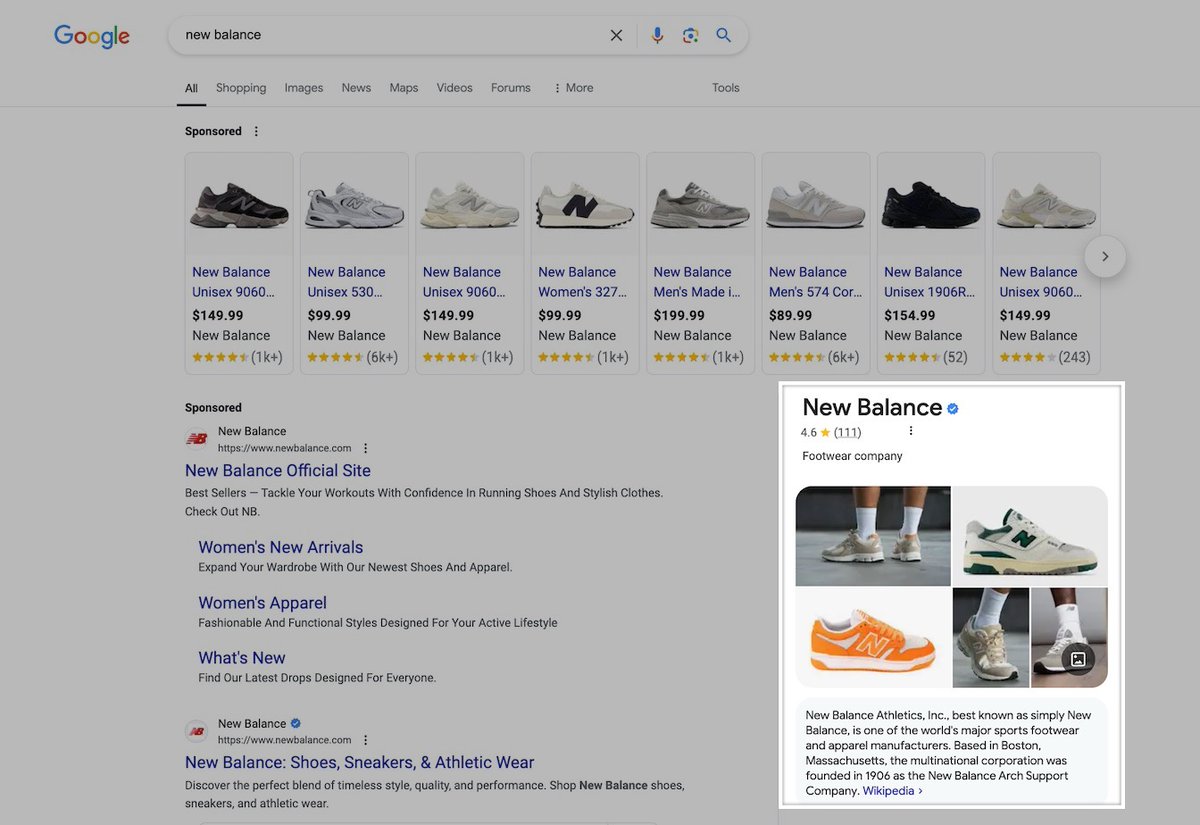This screenshot has height=825, width=1200.
Task: Open the three-dot menu under the ad URL
Action: [x=365, y=447]
